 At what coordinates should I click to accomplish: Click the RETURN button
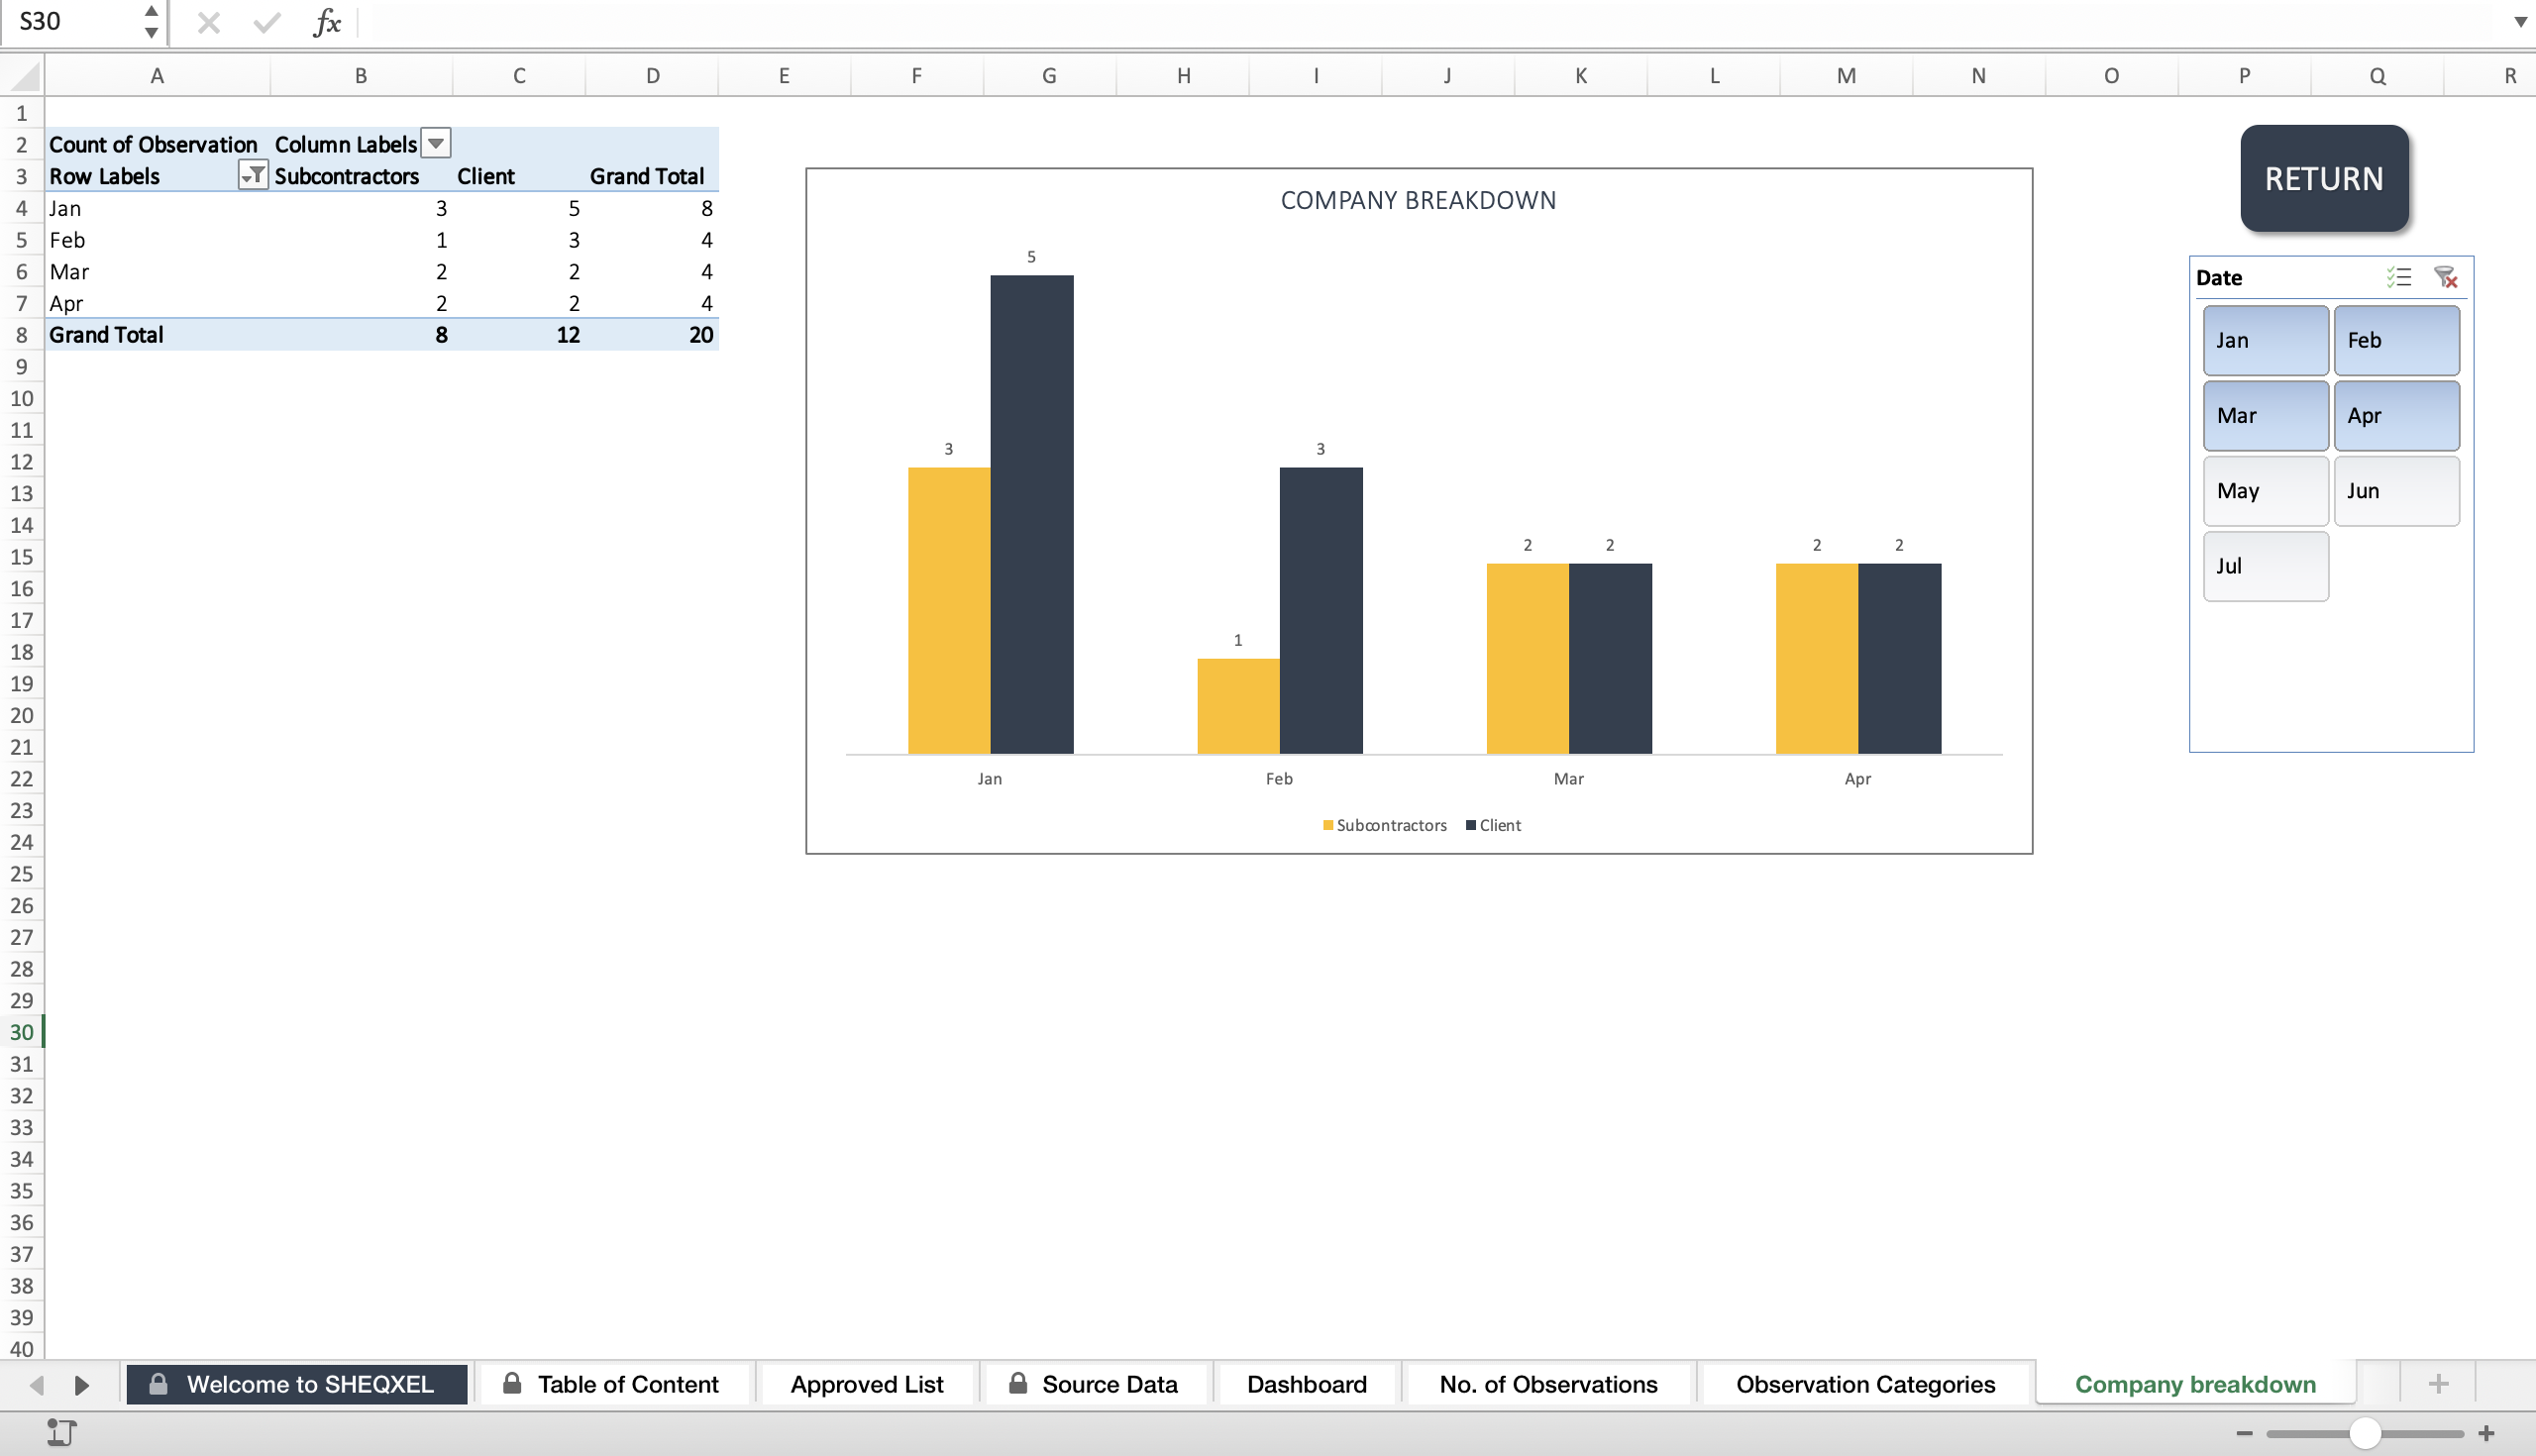(2324, 179)
